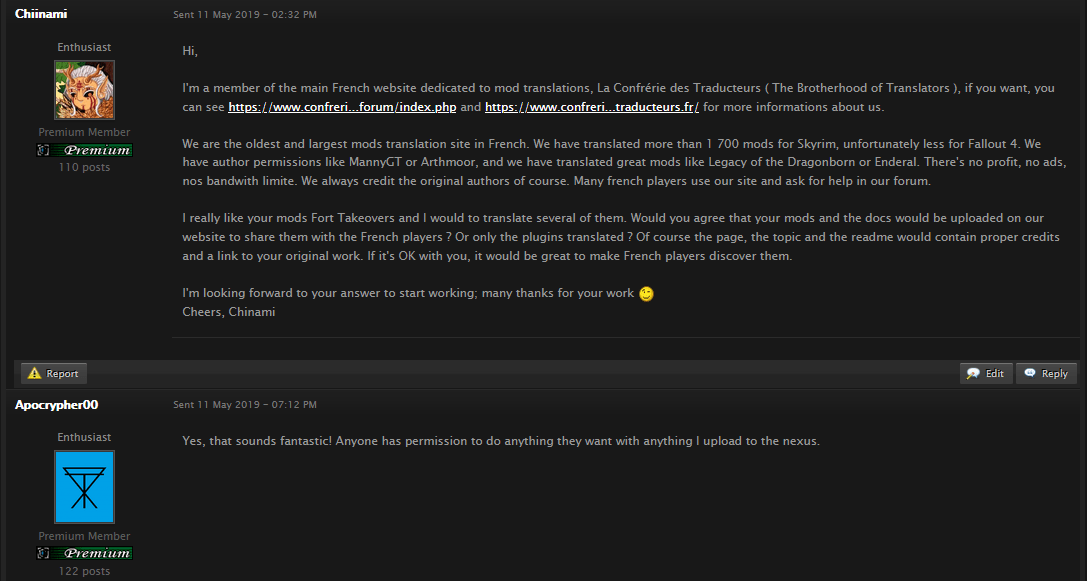Click Apocrypher00's 122 posts count
This screenshot has height=581, width=1087.
pyautogui.click(x=85, y=571)
